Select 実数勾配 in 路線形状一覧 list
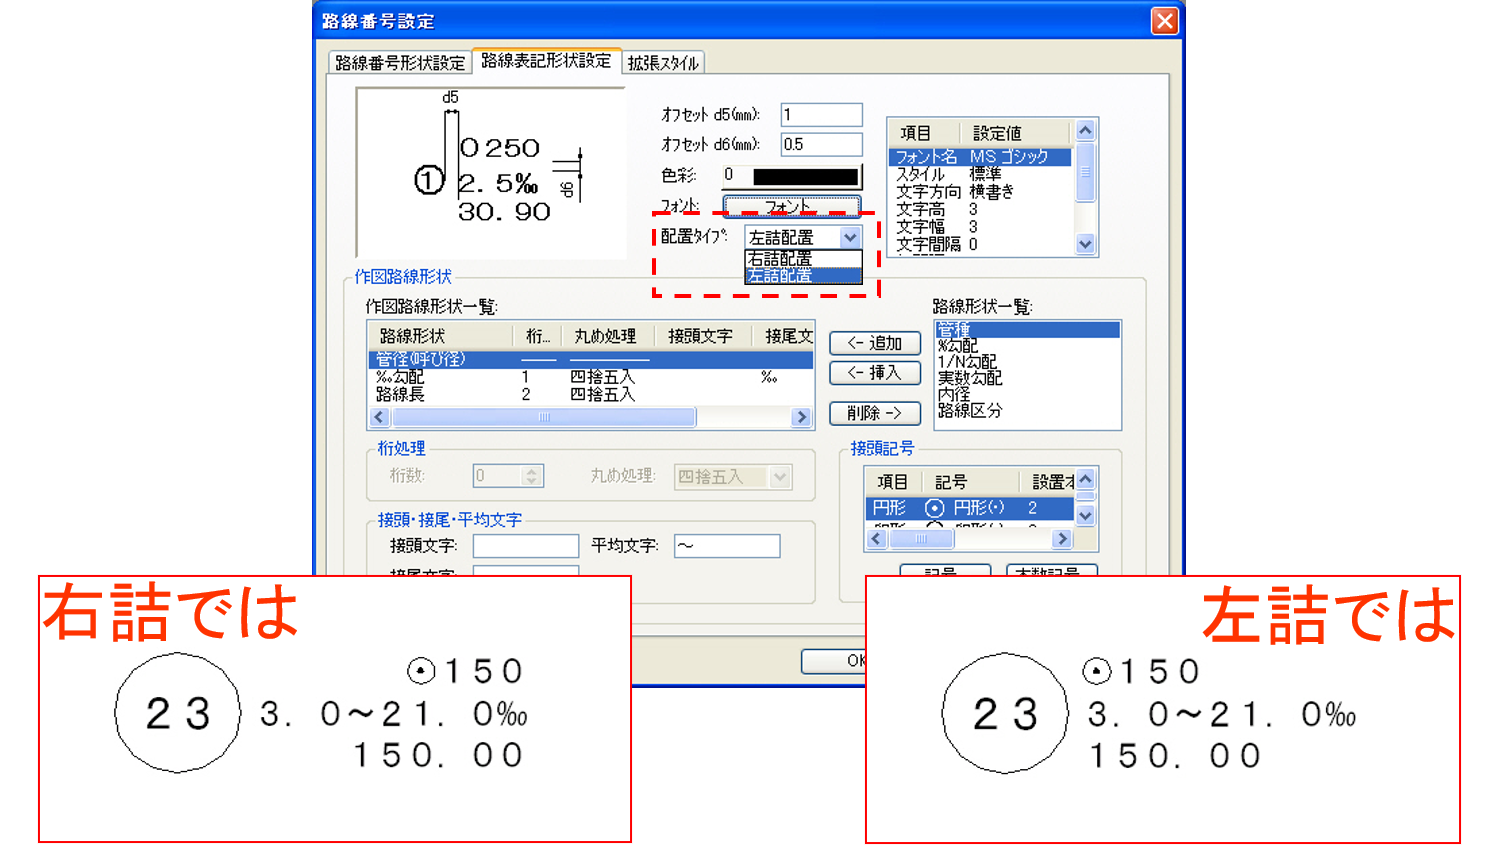The image size is (1498, 845). [969, 378]
